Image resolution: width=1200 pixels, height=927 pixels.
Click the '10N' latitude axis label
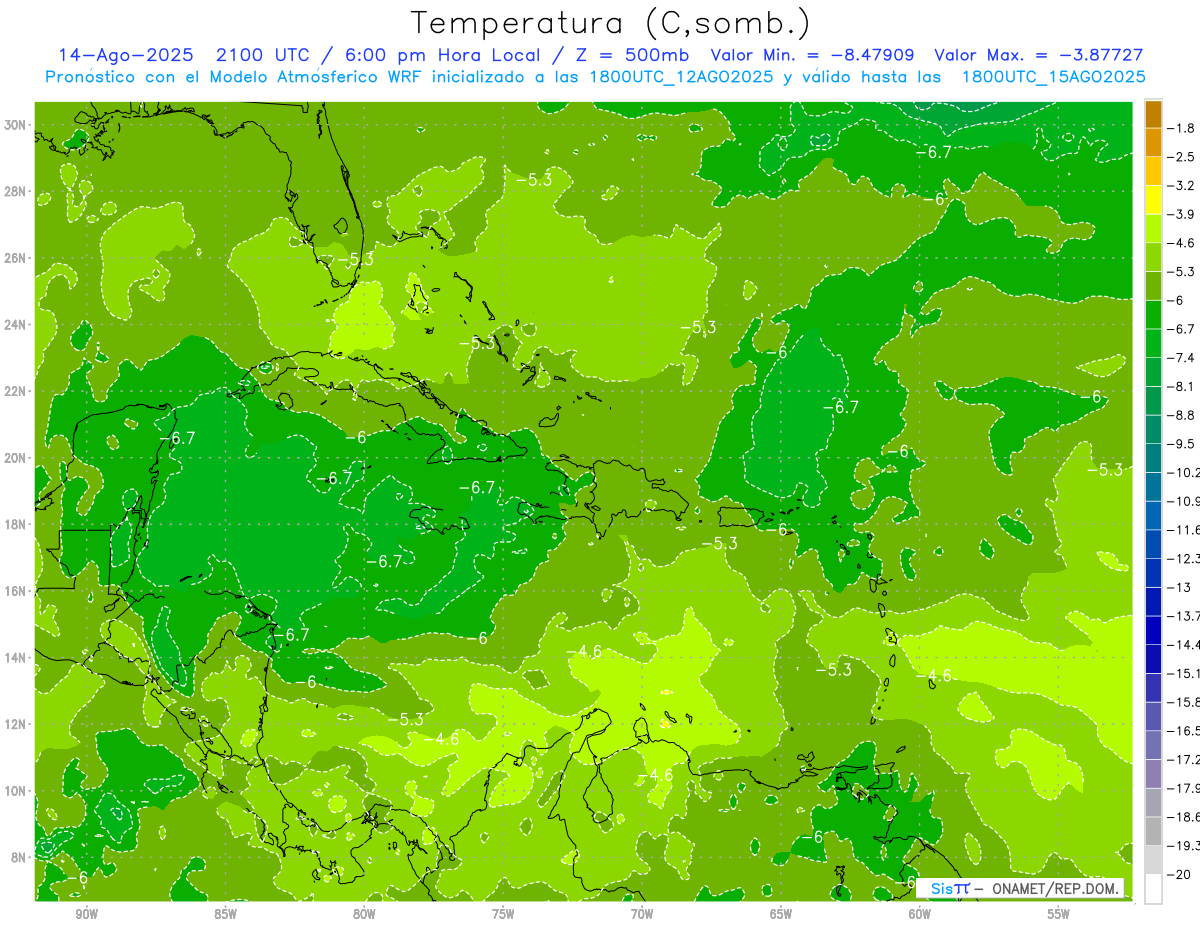click(16, 791)
